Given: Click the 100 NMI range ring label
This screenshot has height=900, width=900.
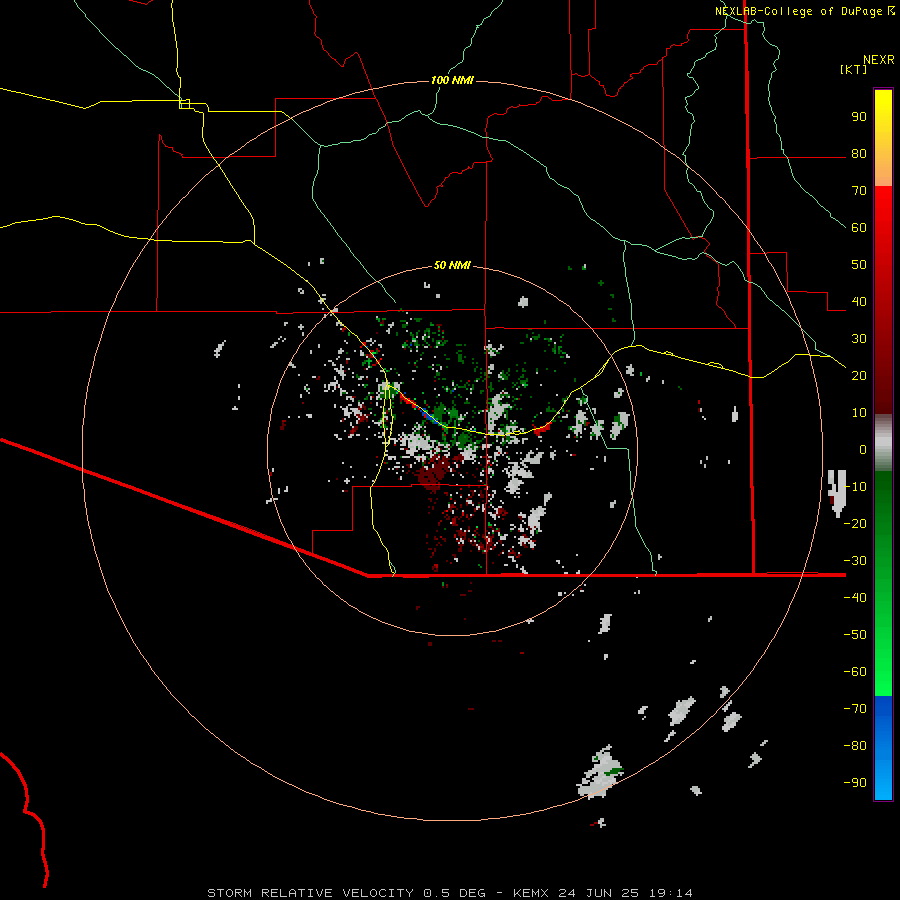Looking at the screenshot, I should click(452, 80).
